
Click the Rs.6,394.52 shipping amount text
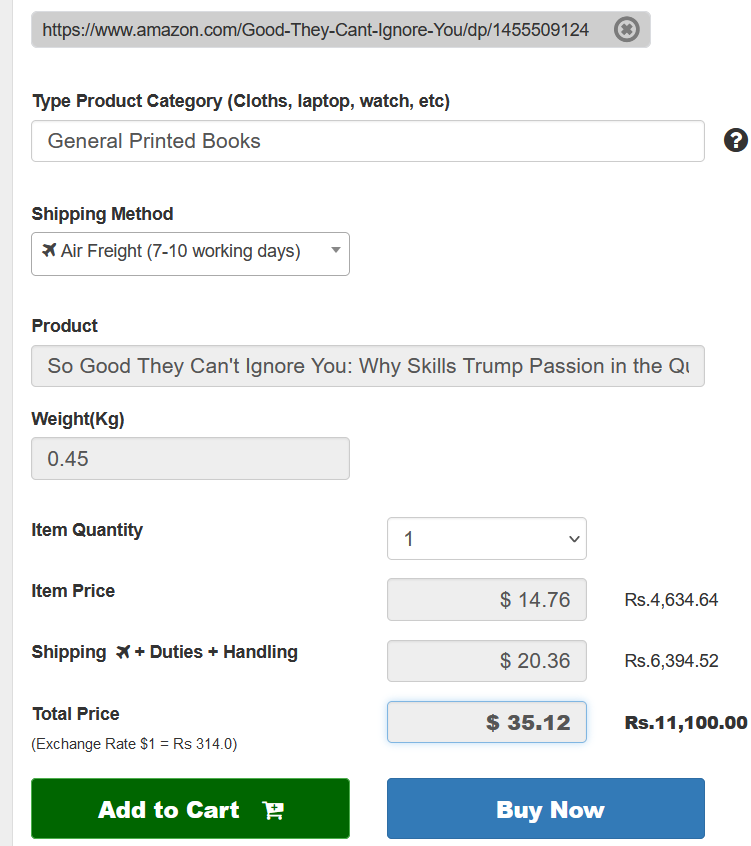(671, 660)
